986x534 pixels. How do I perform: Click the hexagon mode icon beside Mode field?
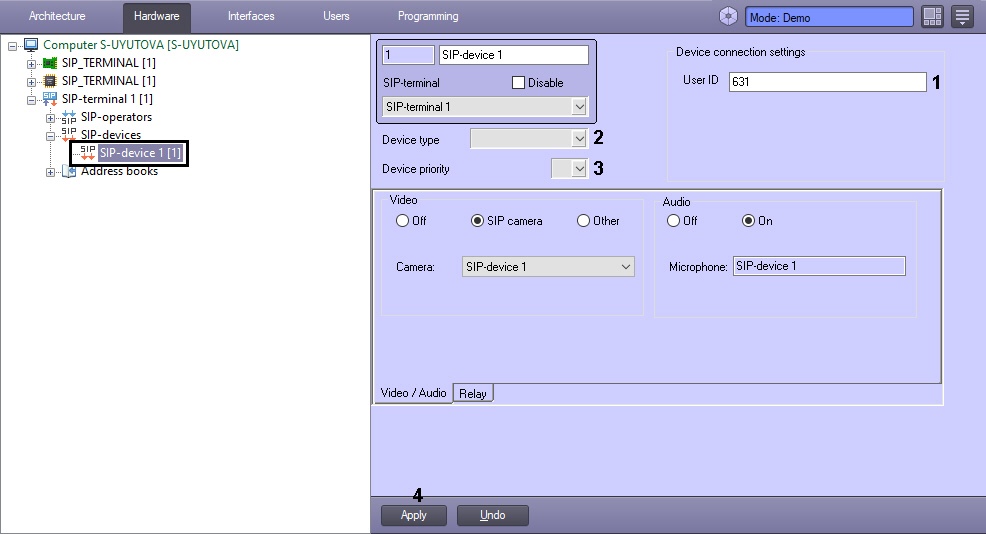tap(728, 17)
